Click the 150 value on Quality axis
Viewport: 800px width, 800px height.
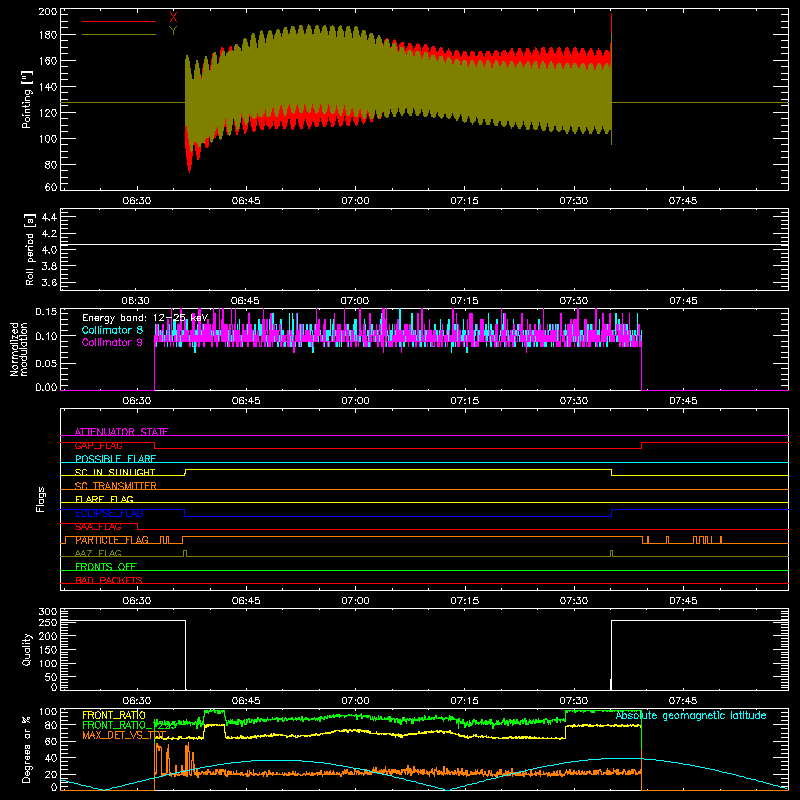(47, 650)
